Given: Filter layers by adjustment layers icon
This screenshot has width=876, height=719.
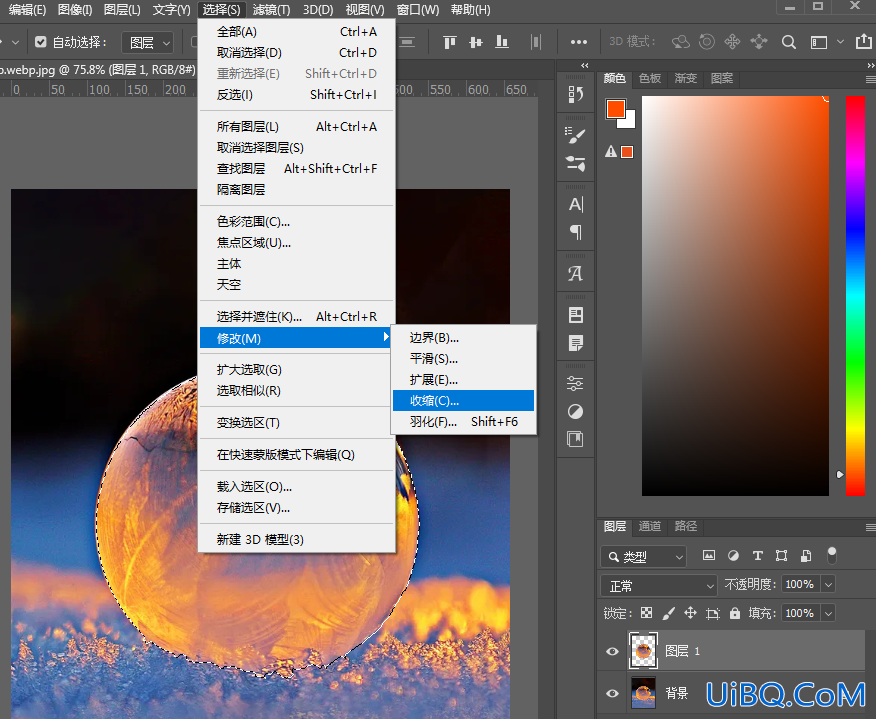Looking at the screenshot, I should 733,555.
